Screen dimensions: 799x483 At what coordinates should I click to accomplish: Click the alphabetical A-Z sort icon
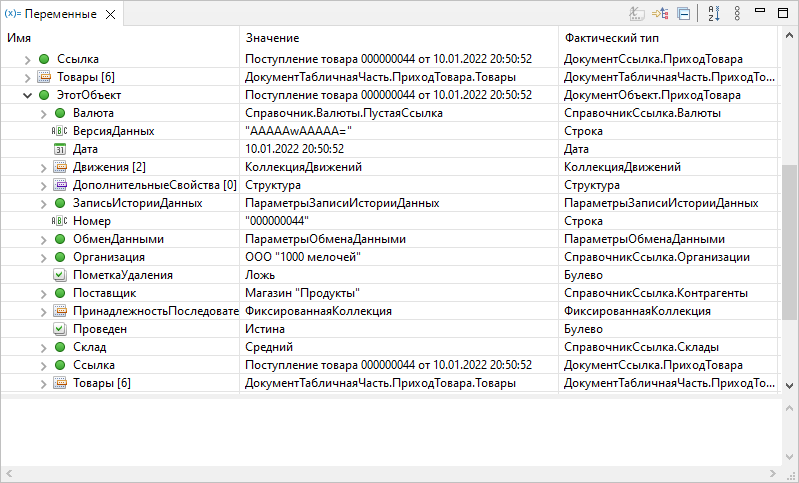pyautogui.click(x=713, y=14)
